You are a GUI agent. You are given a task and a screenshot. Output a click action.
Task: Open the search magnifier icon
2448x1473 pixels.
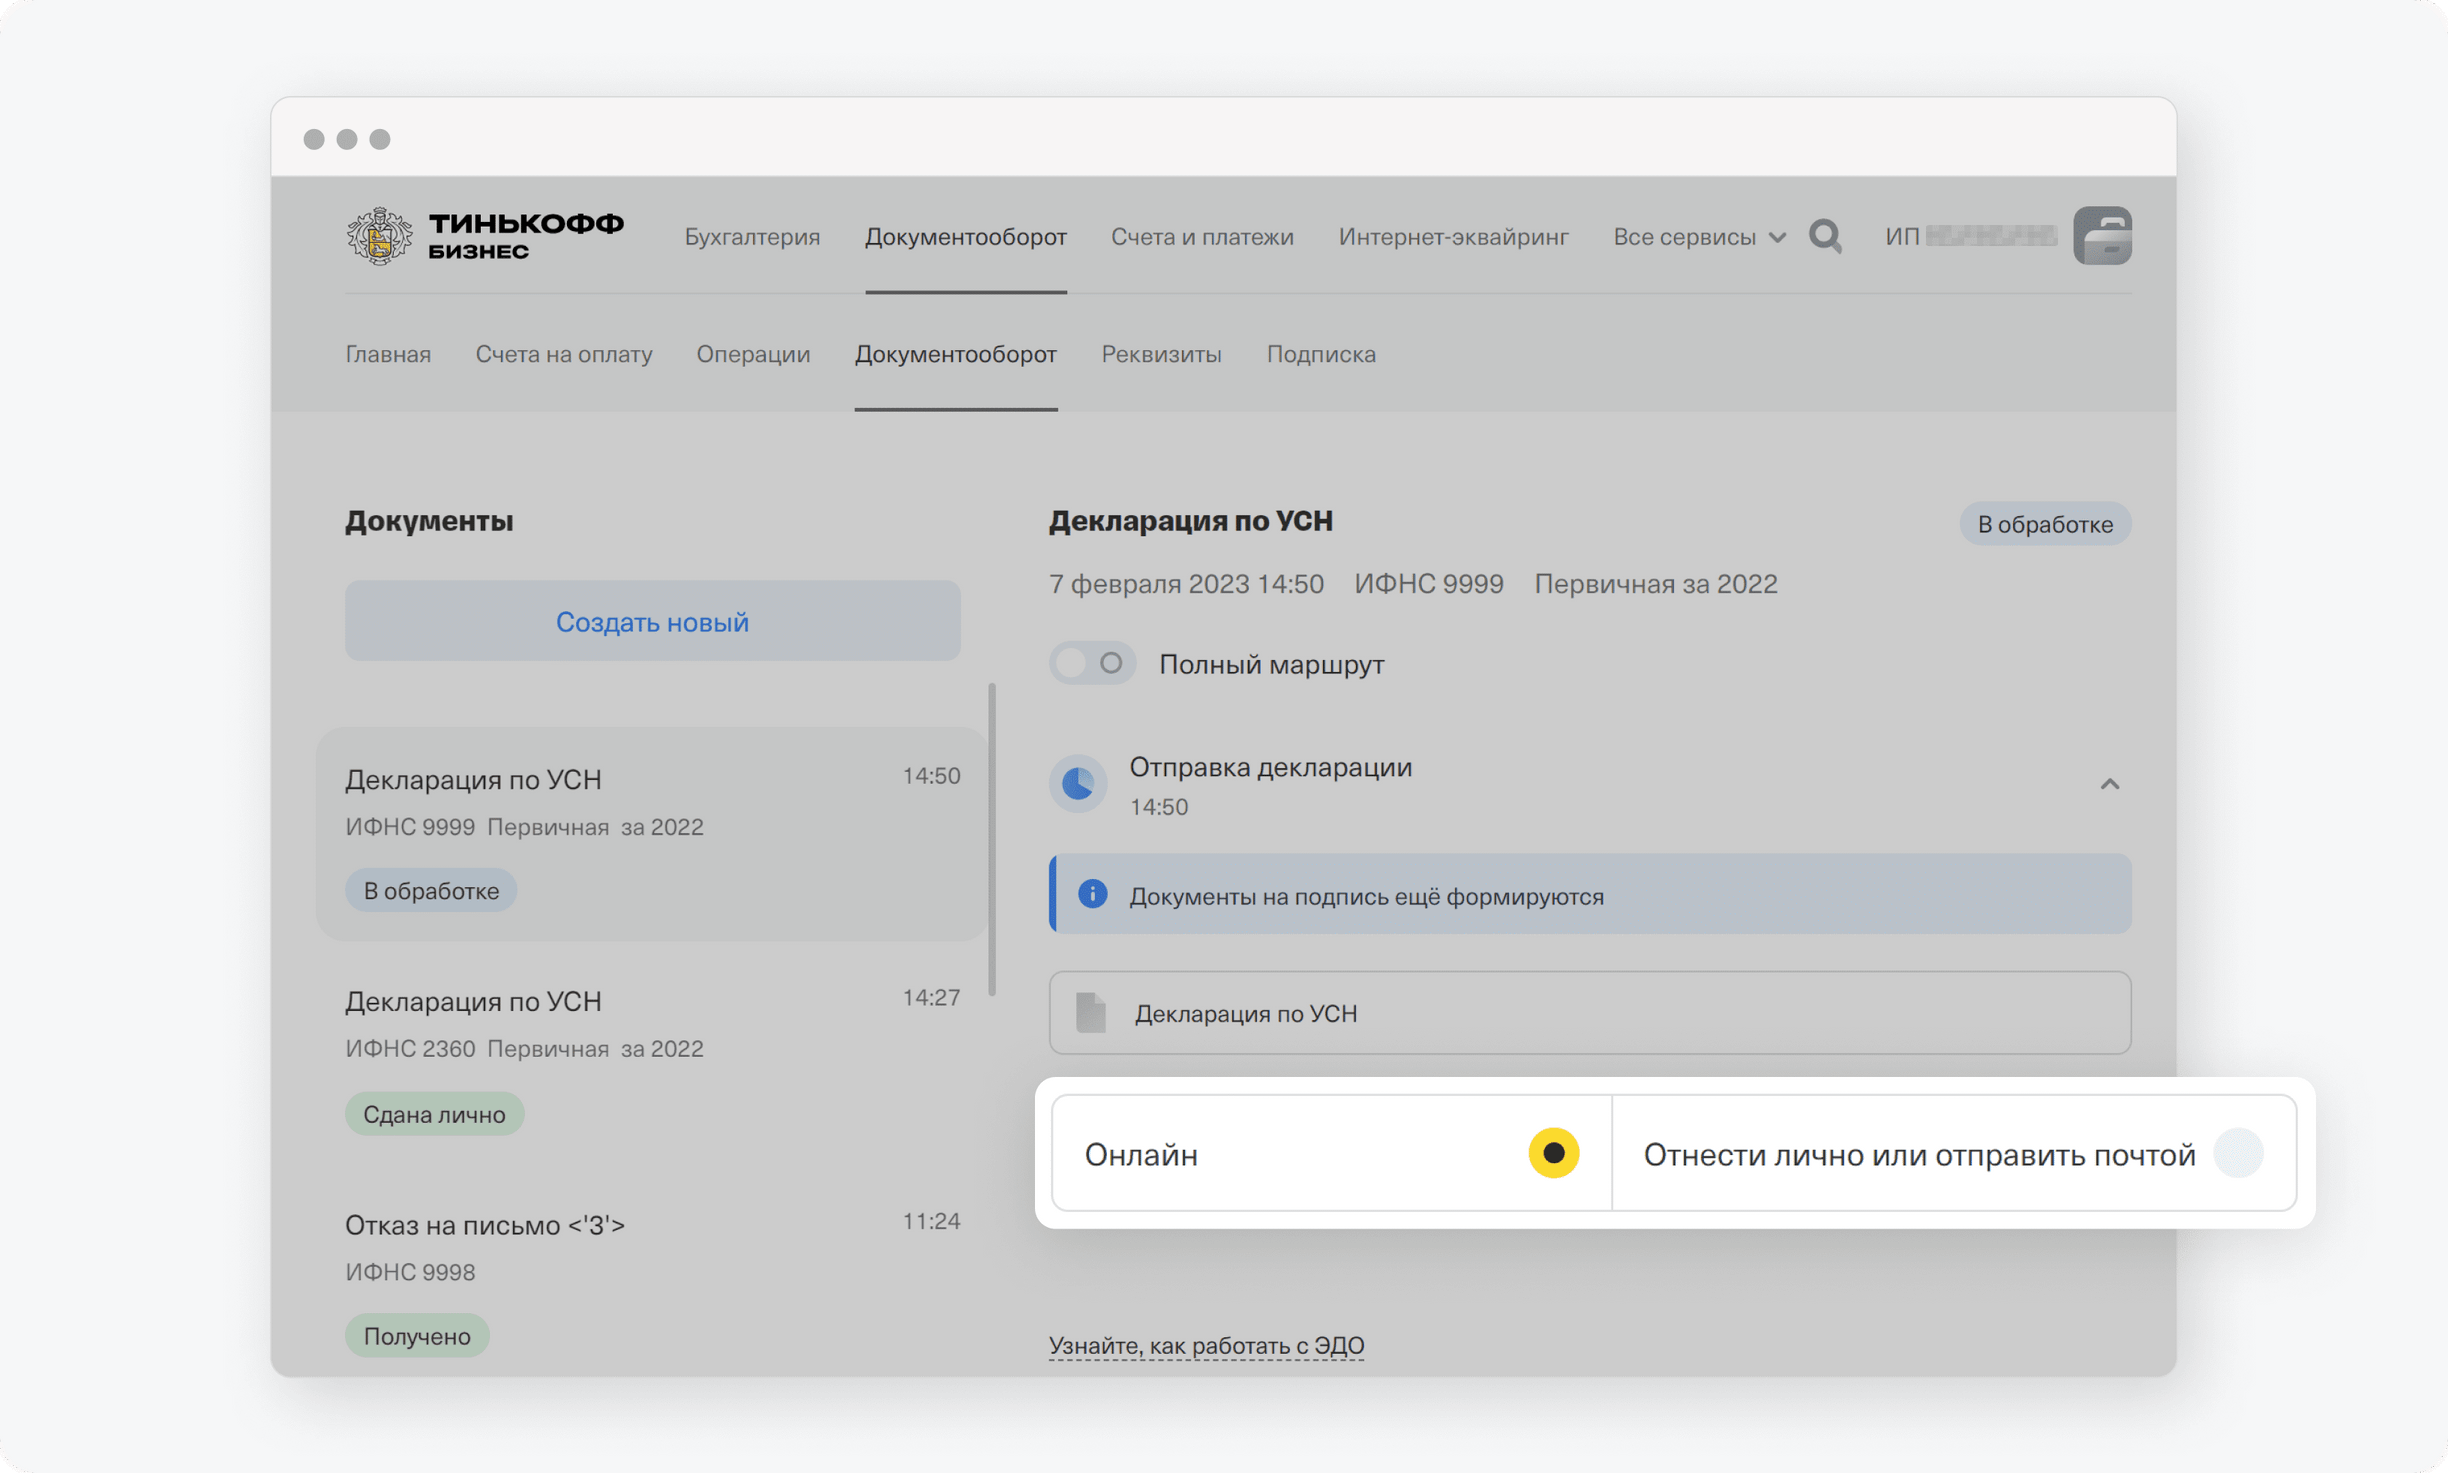pyautogui.click(x=1825, y=237)
